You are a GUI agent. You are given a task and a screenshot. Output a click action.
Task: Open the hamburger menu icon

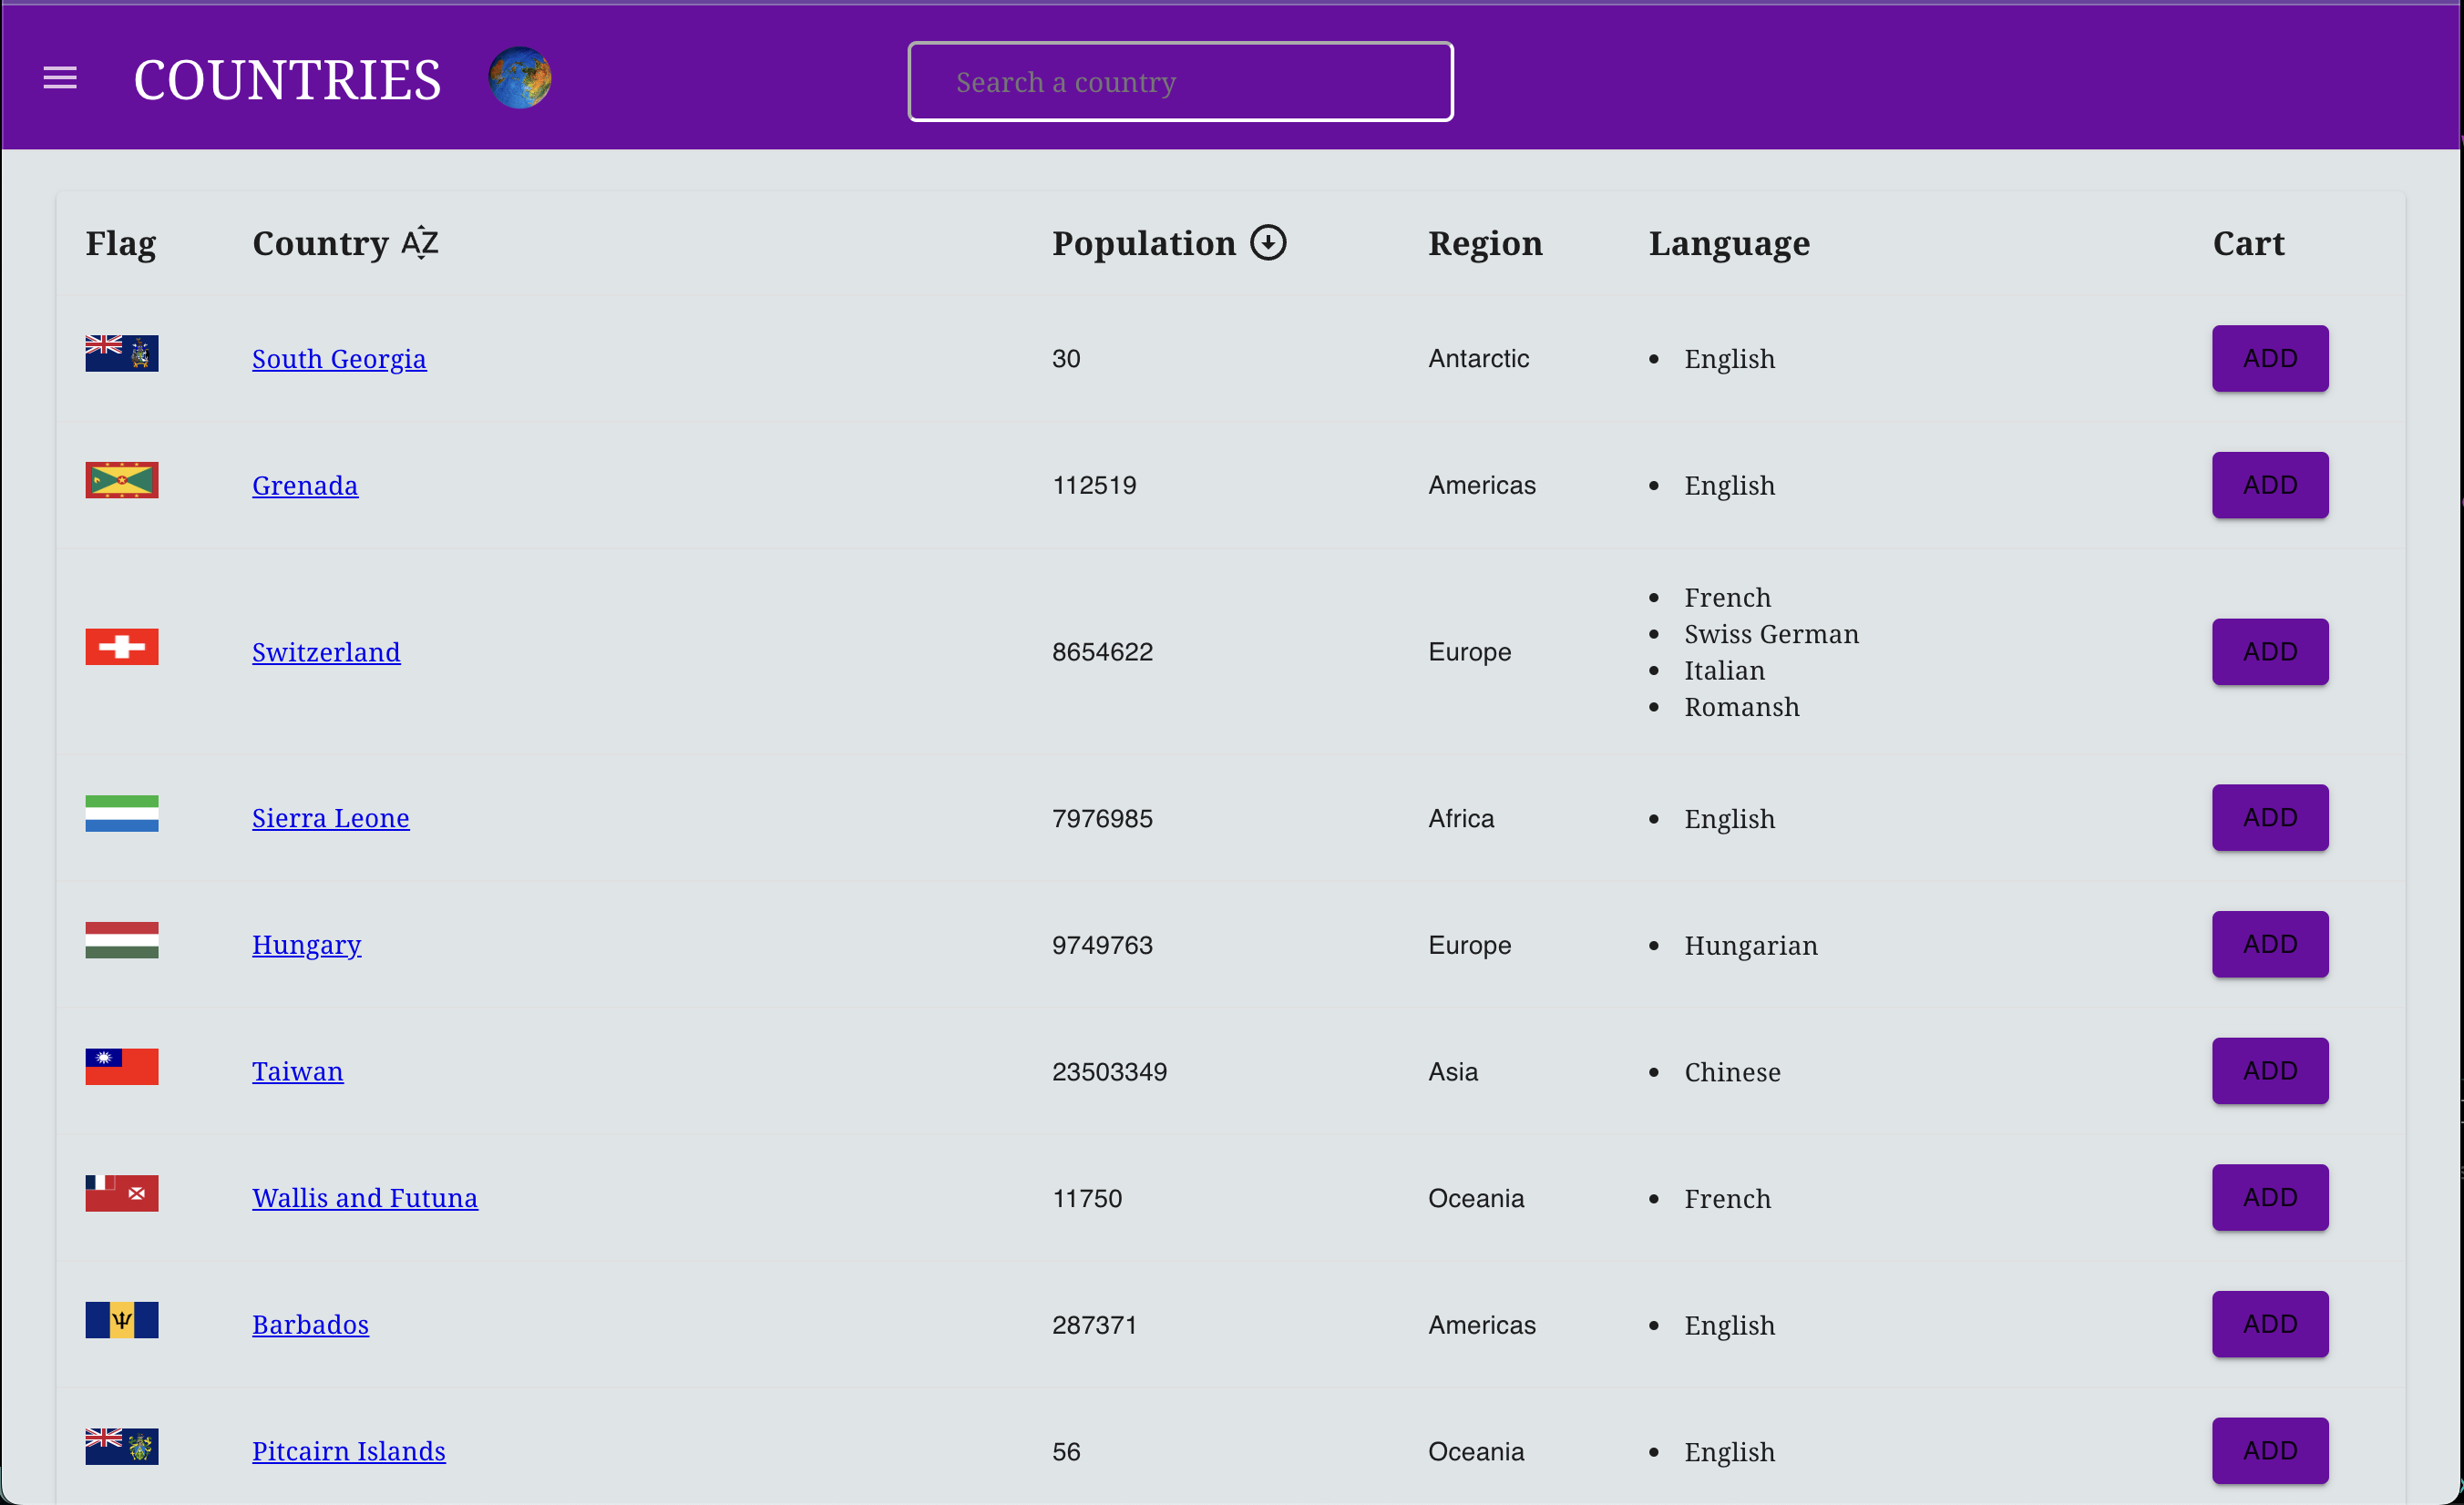coord(60,78)
